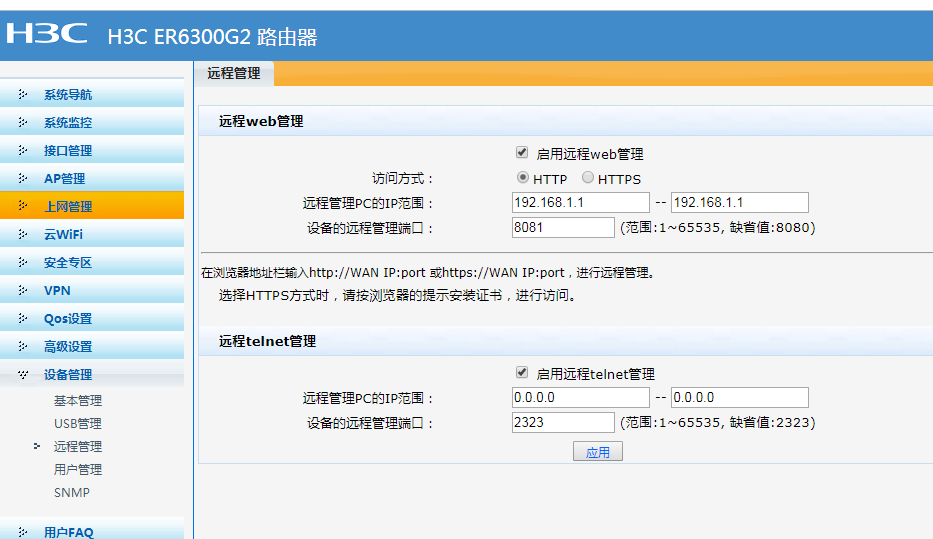Expand the 安全专区 menu arrow
933x539 pixels.
[x=23, y=262]
